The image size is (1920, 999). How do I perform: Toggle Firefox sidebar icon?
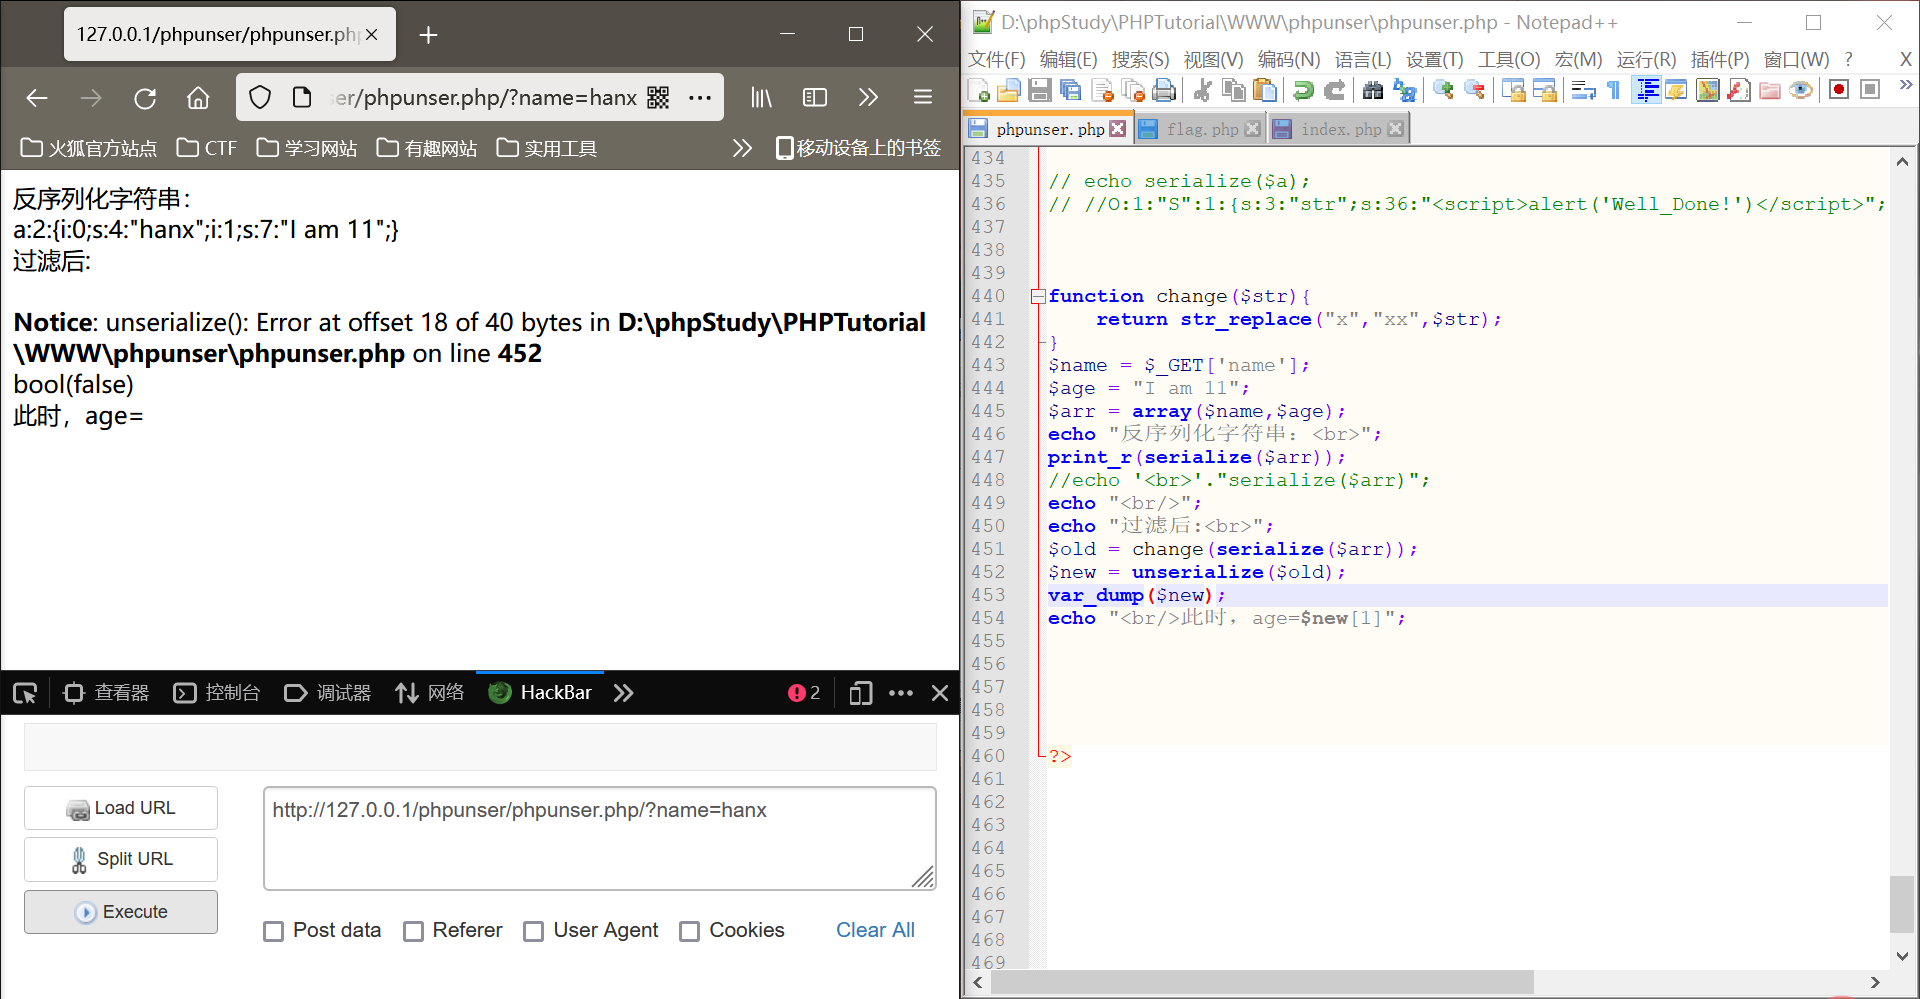(815, 98)
